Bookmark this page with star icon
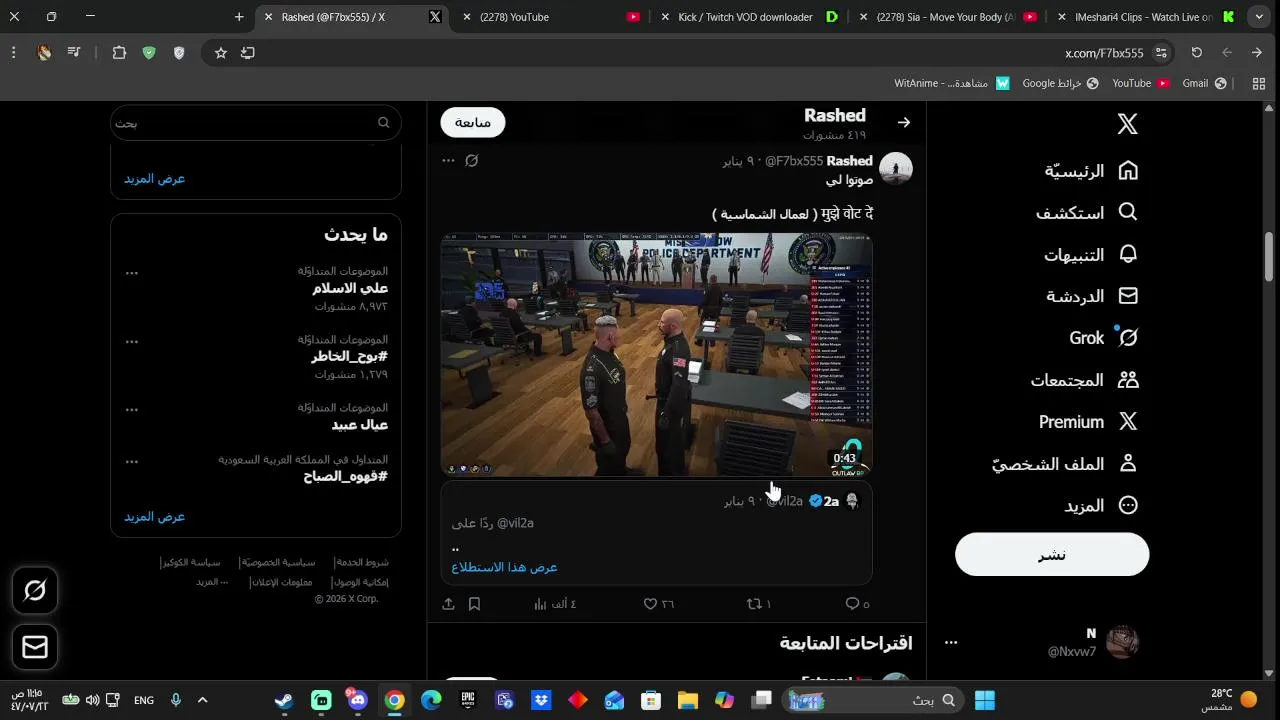This screenshot has height=720, width=1280. point(221,53)
